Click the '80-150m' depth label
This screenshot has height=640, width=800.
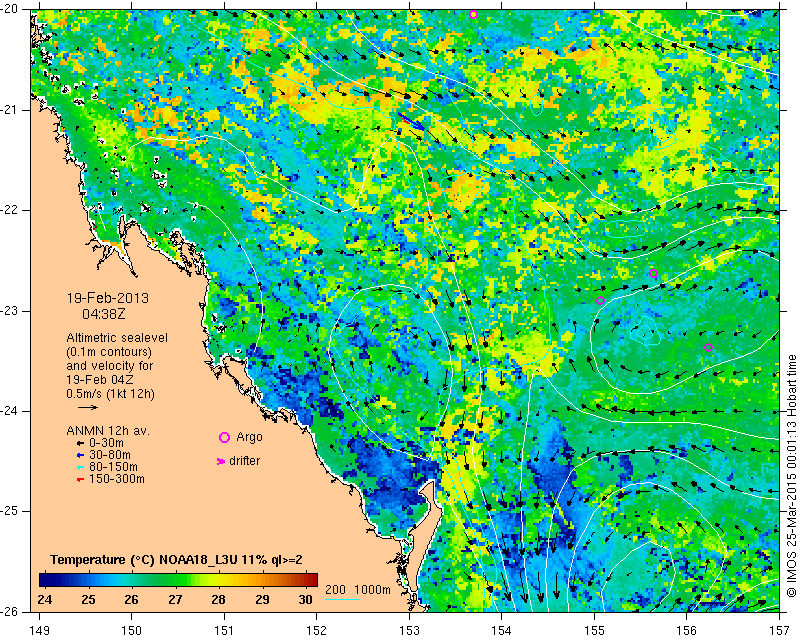click(113, 467)
